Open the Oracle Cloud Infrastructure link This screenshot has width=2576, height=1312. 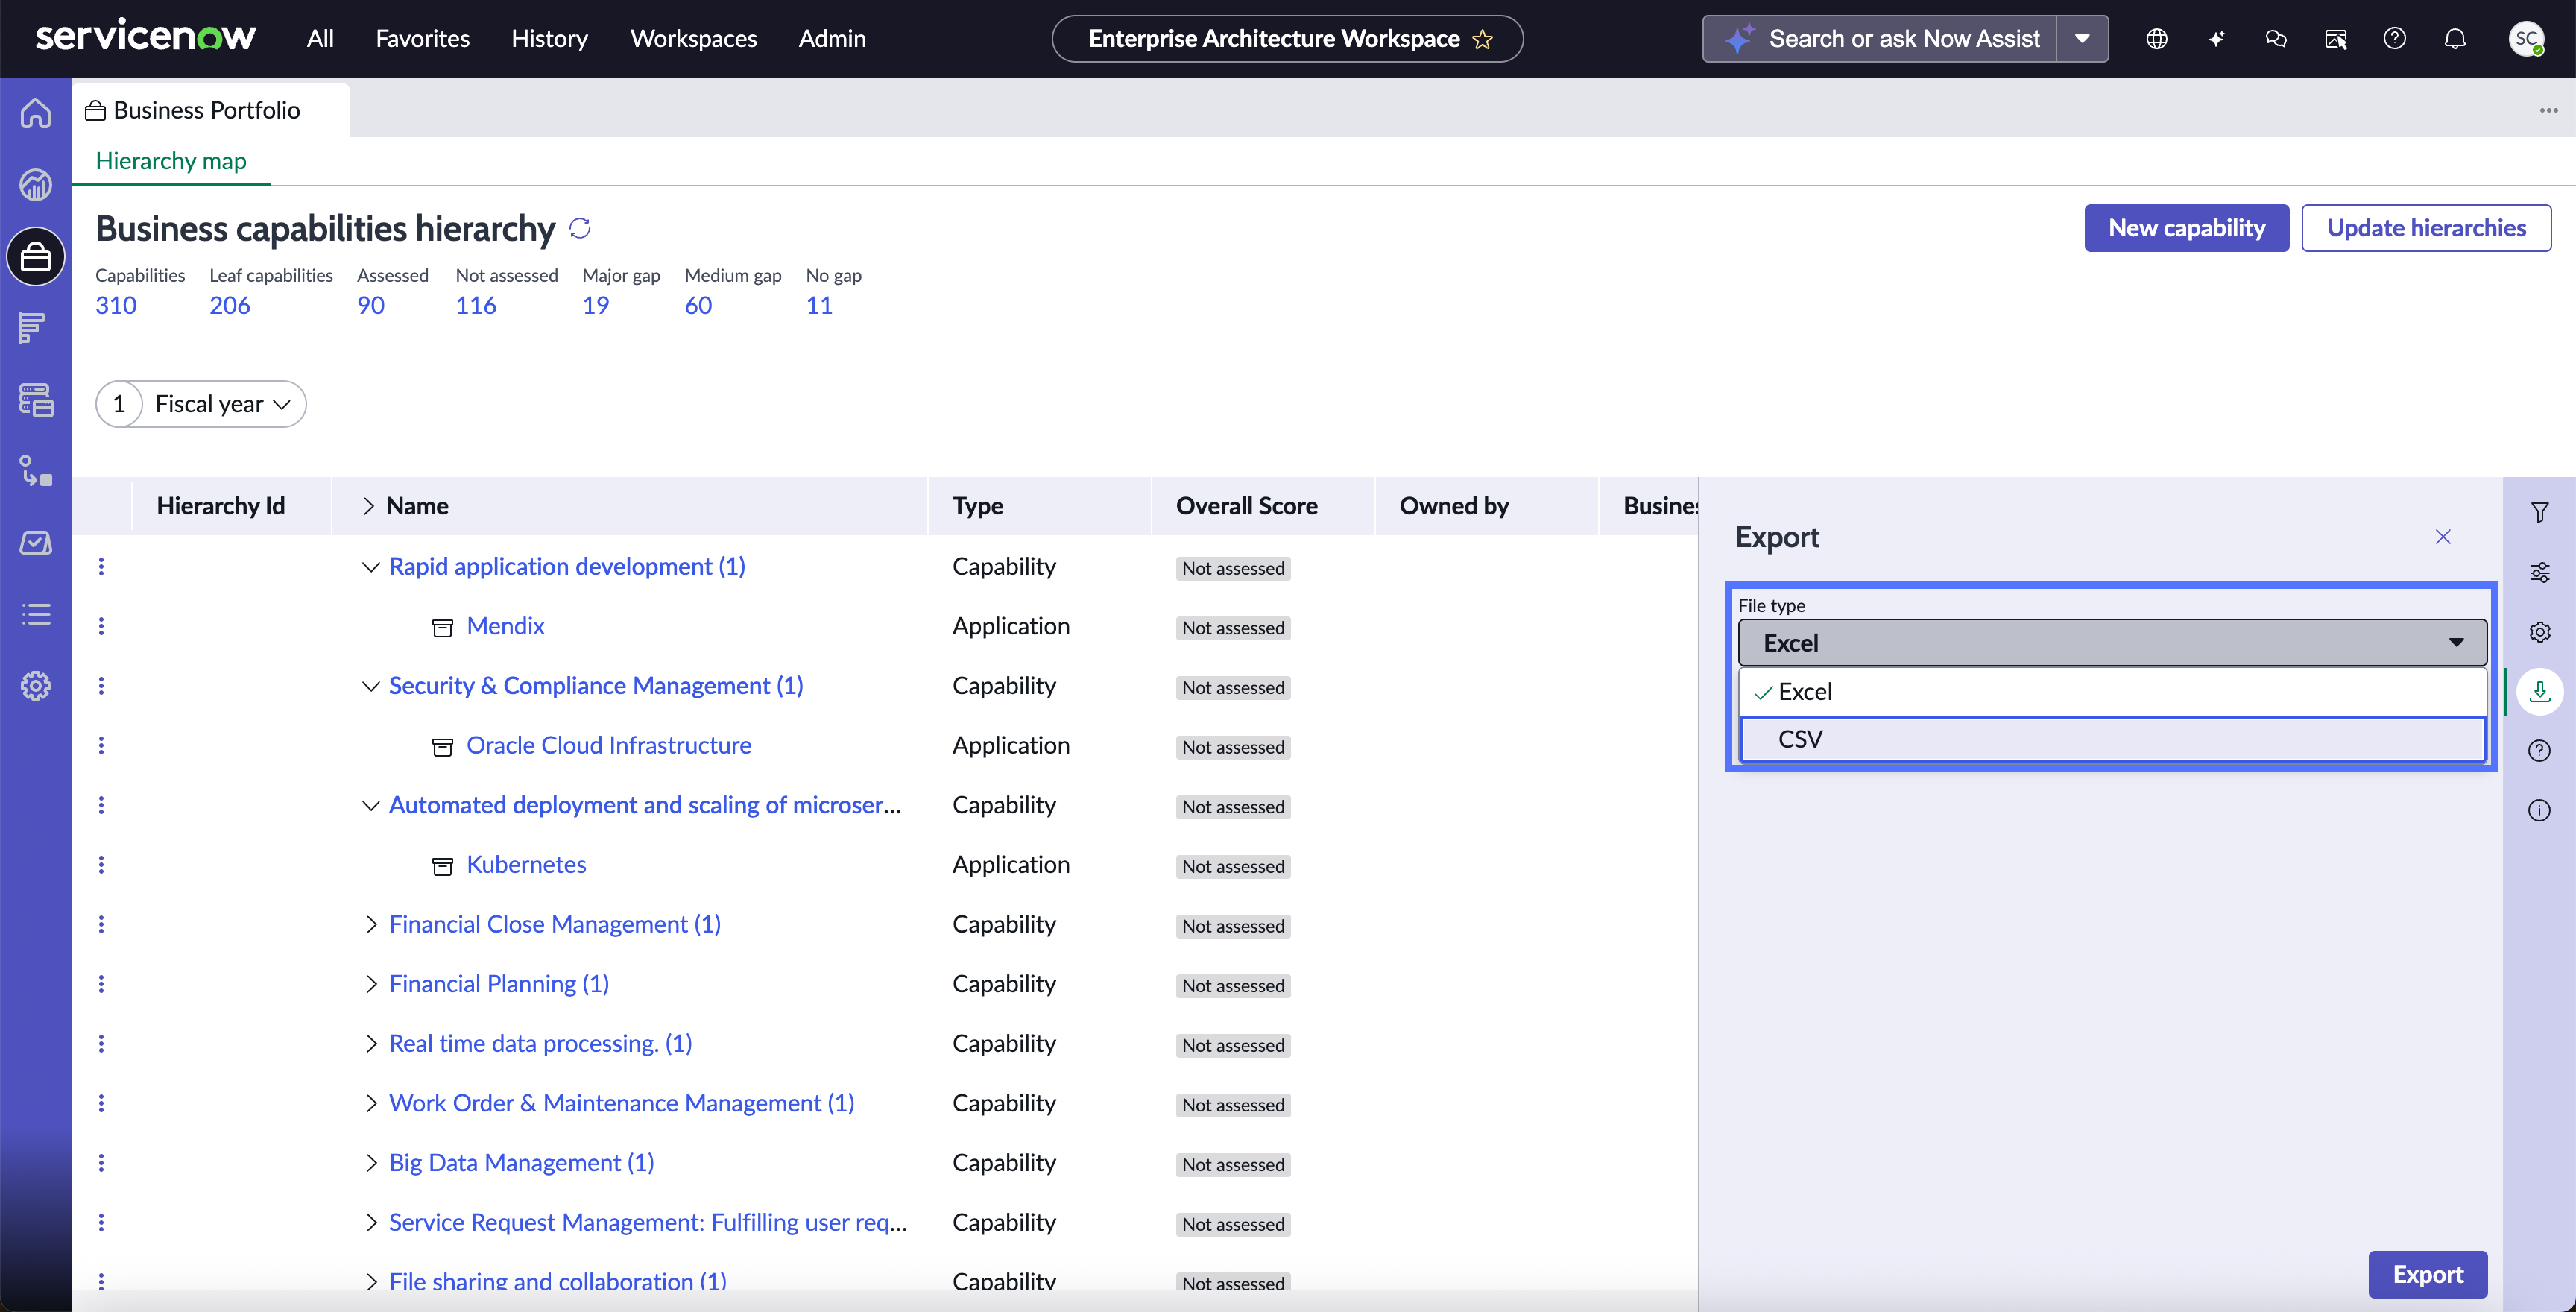point(608,746)
